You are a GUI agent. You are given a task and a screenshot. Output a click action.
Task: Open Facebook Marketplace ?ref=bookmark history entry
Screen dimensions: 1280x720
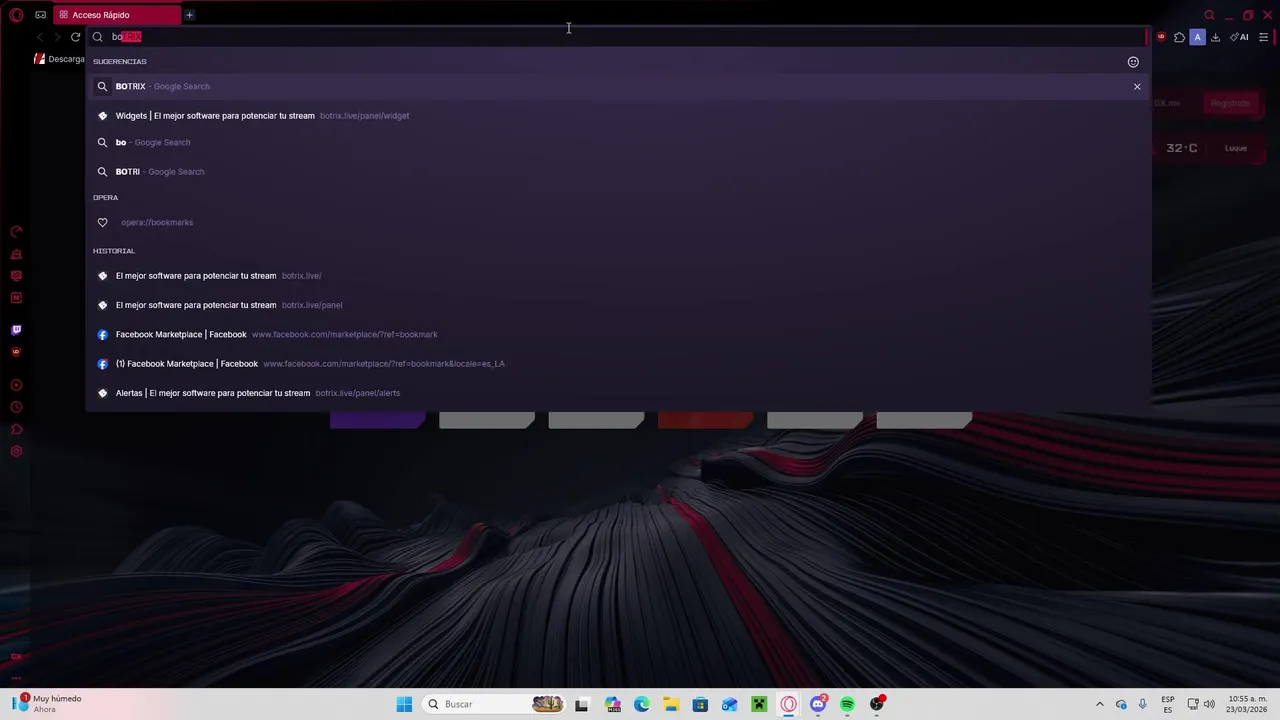tap(618, 335)
